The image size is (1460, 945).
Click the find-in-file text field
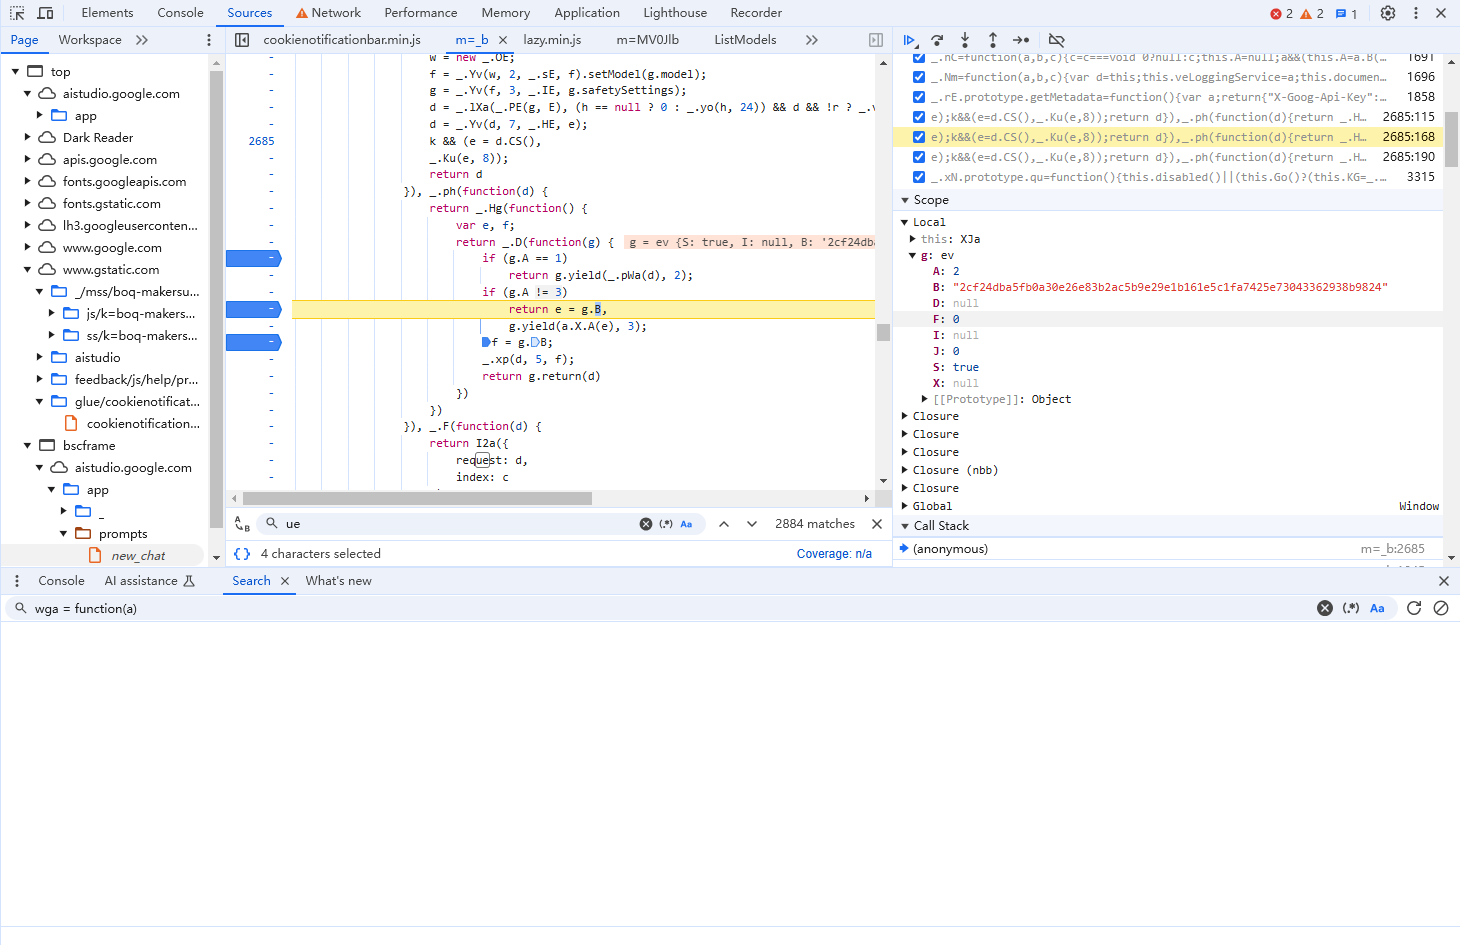[460, 524]
